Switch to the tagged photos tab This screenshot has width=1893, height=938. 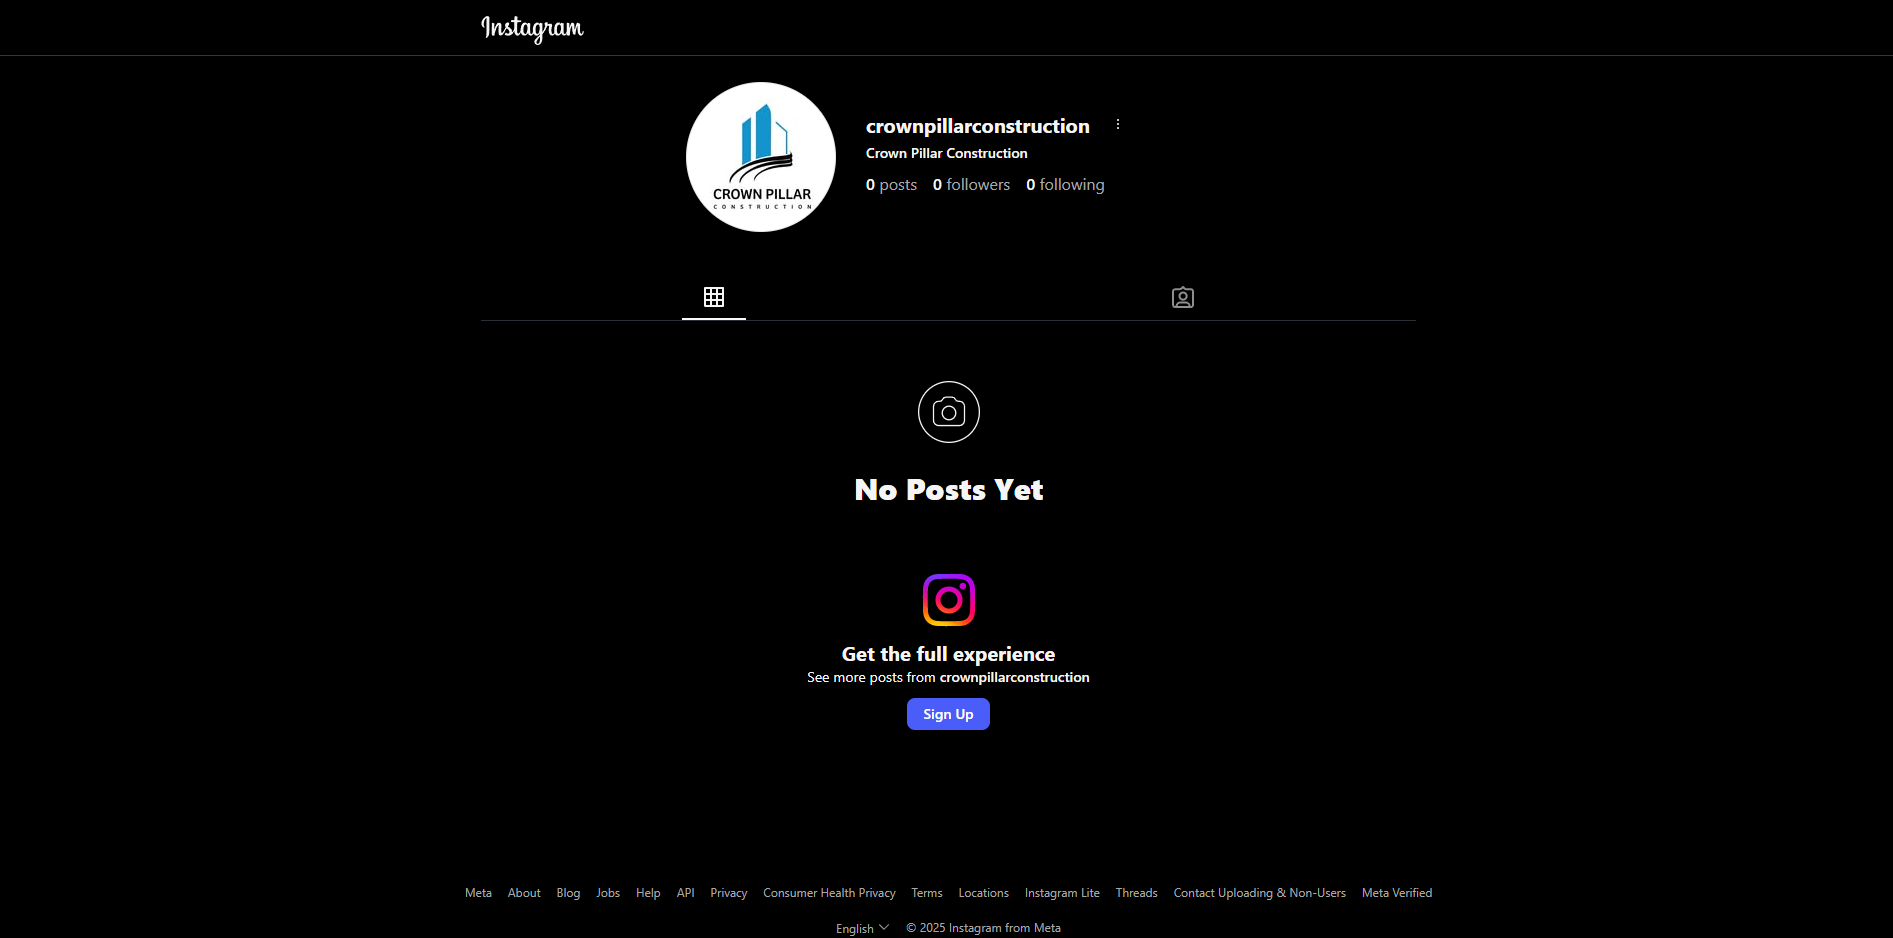1183,297
